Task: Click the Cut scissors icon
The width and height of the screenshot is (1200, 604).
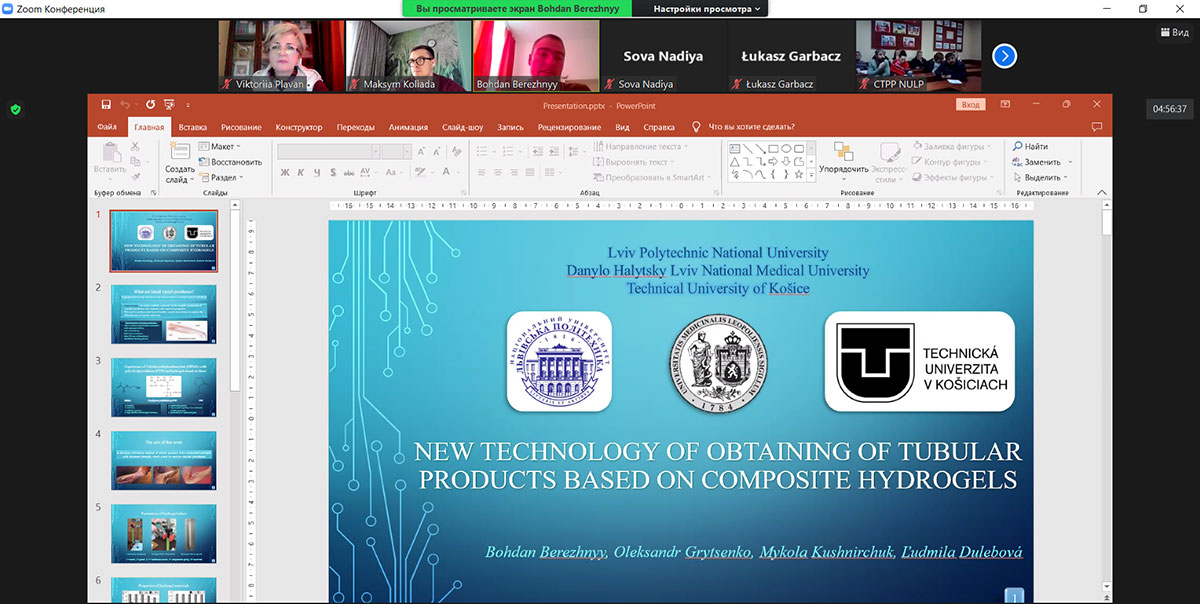Action: point(134,148)
